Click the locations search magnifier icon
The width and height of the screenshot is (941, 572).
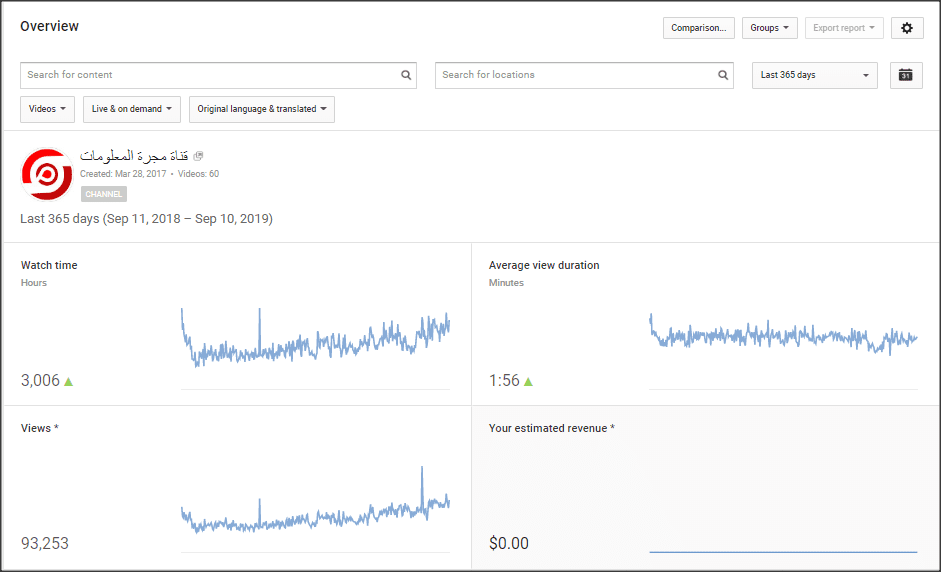click(724, 75)
